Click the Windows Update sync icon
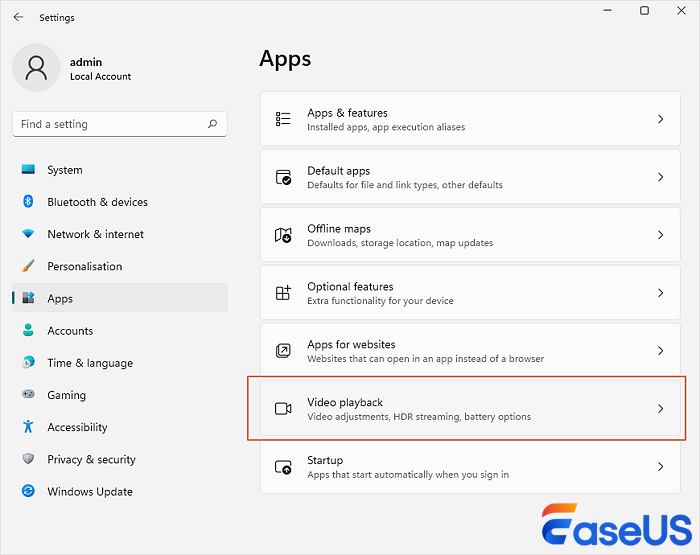 28,491
